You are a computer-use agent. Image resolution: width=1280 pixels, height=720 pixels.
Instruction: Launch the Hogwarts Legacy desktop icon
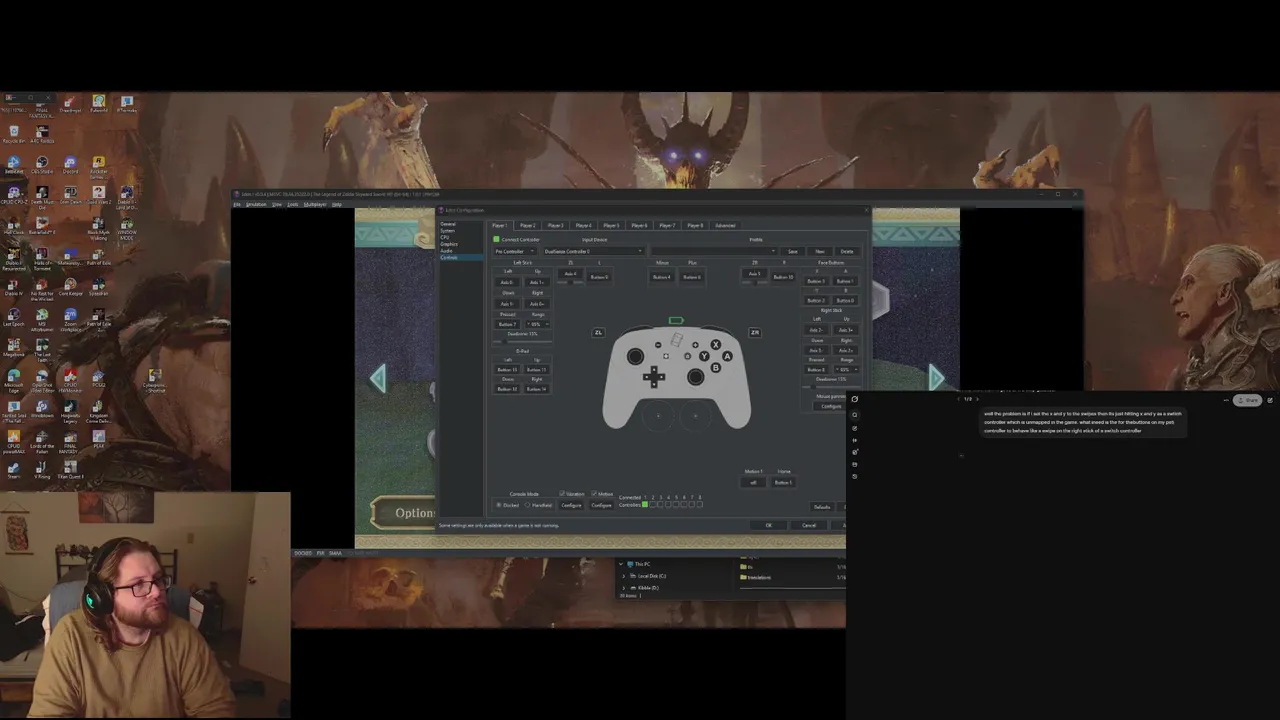[70, 410]
